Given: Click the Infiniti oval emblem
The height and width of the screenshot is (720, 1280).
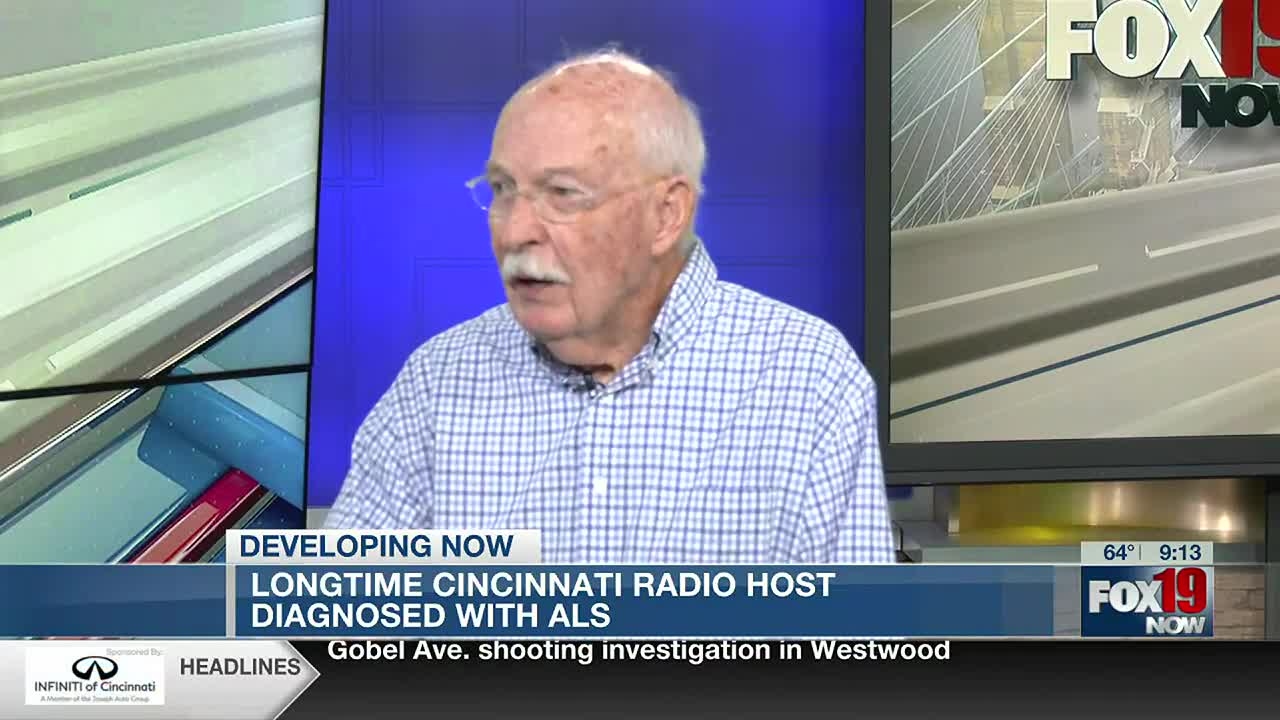Looking at the screenshot, I should click(x=94, y=667).
